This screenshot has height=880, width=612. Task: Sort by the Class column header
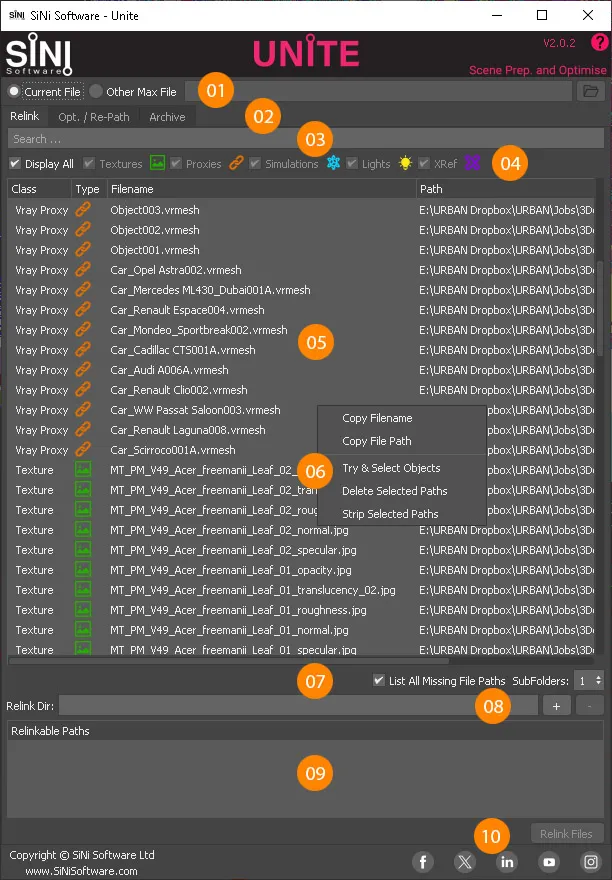(x=39, y=189)
